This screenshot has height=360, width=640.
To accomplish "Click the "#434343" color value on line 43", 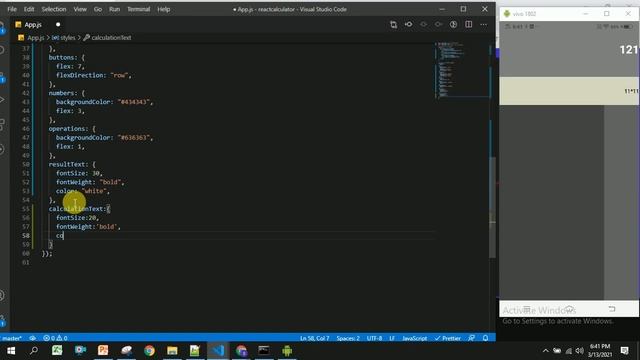I will pos(134,102).
